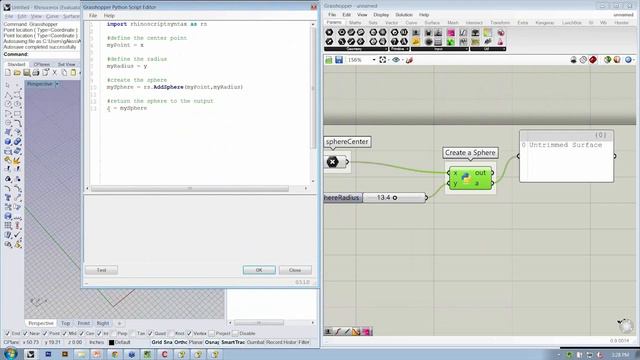640x360 pixels.
Task: Expand the Primitive panel dropdown bar
Action: click(x=400, y=49)
